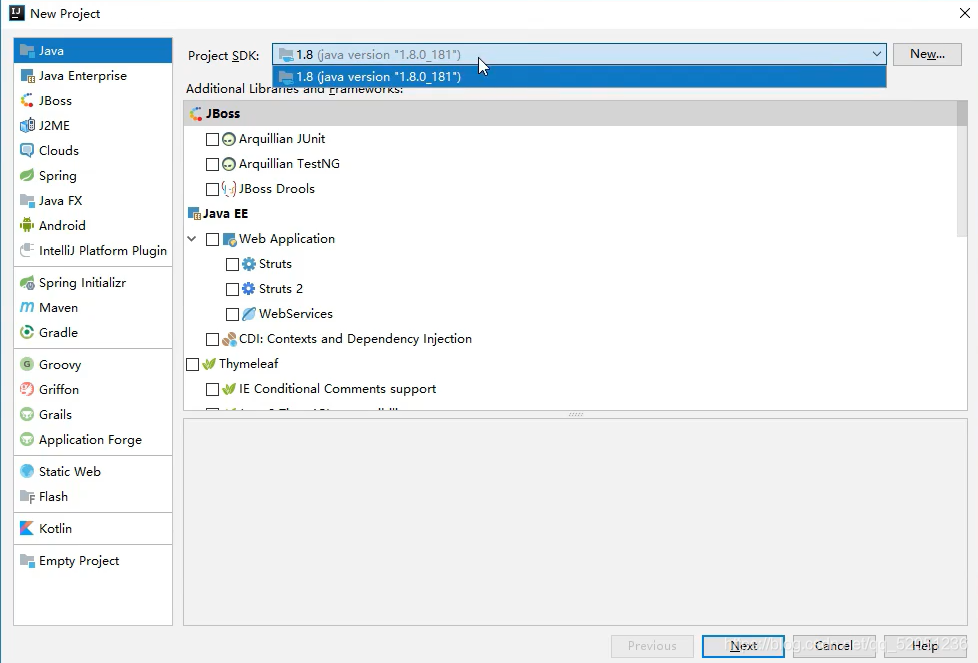Pick the JBoss icon in the sidebar
The image size is (978, 663).
tap(27, 100)
